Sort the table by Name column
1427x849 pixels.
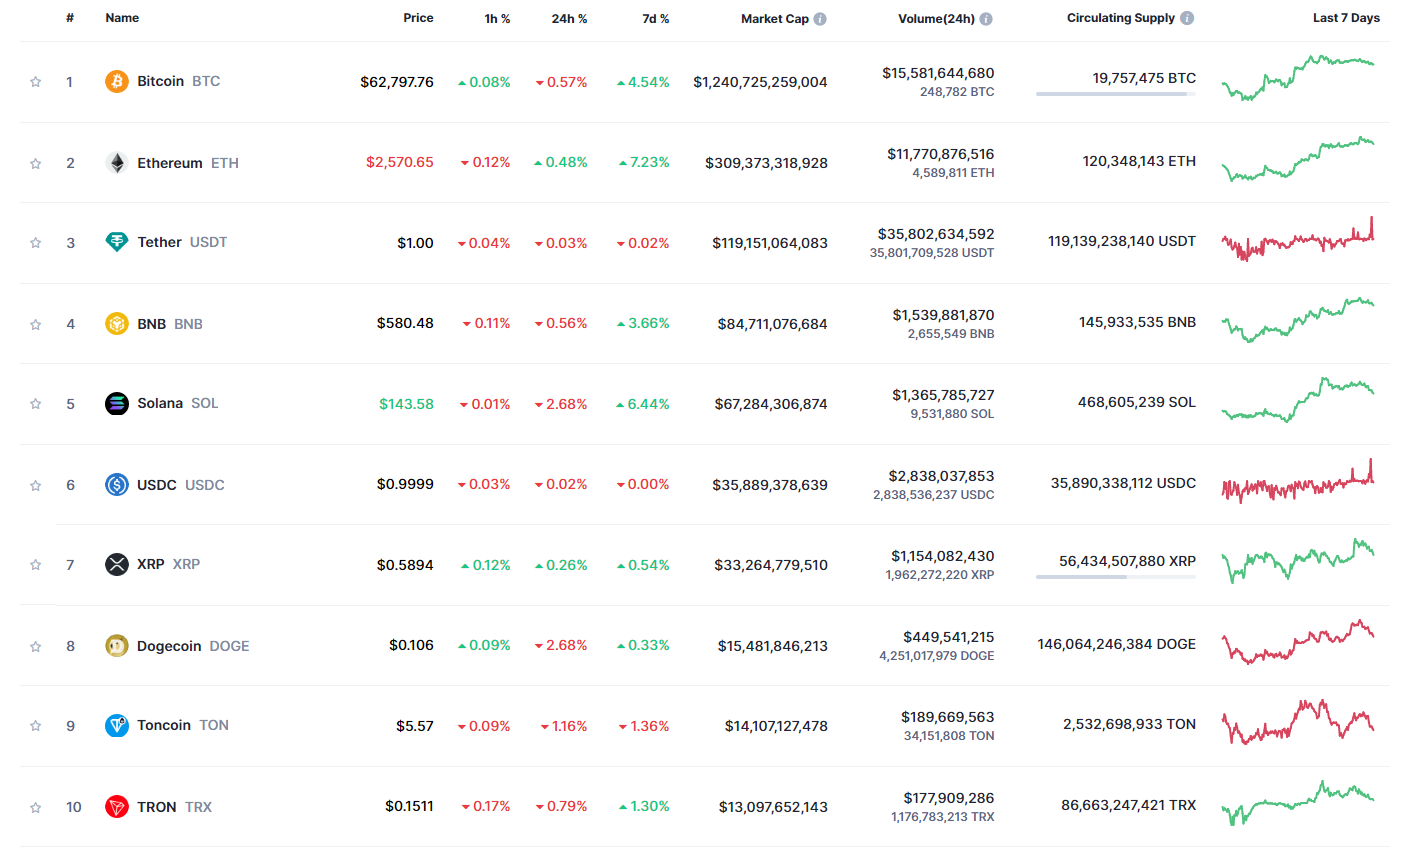click(x=122, y=18)
